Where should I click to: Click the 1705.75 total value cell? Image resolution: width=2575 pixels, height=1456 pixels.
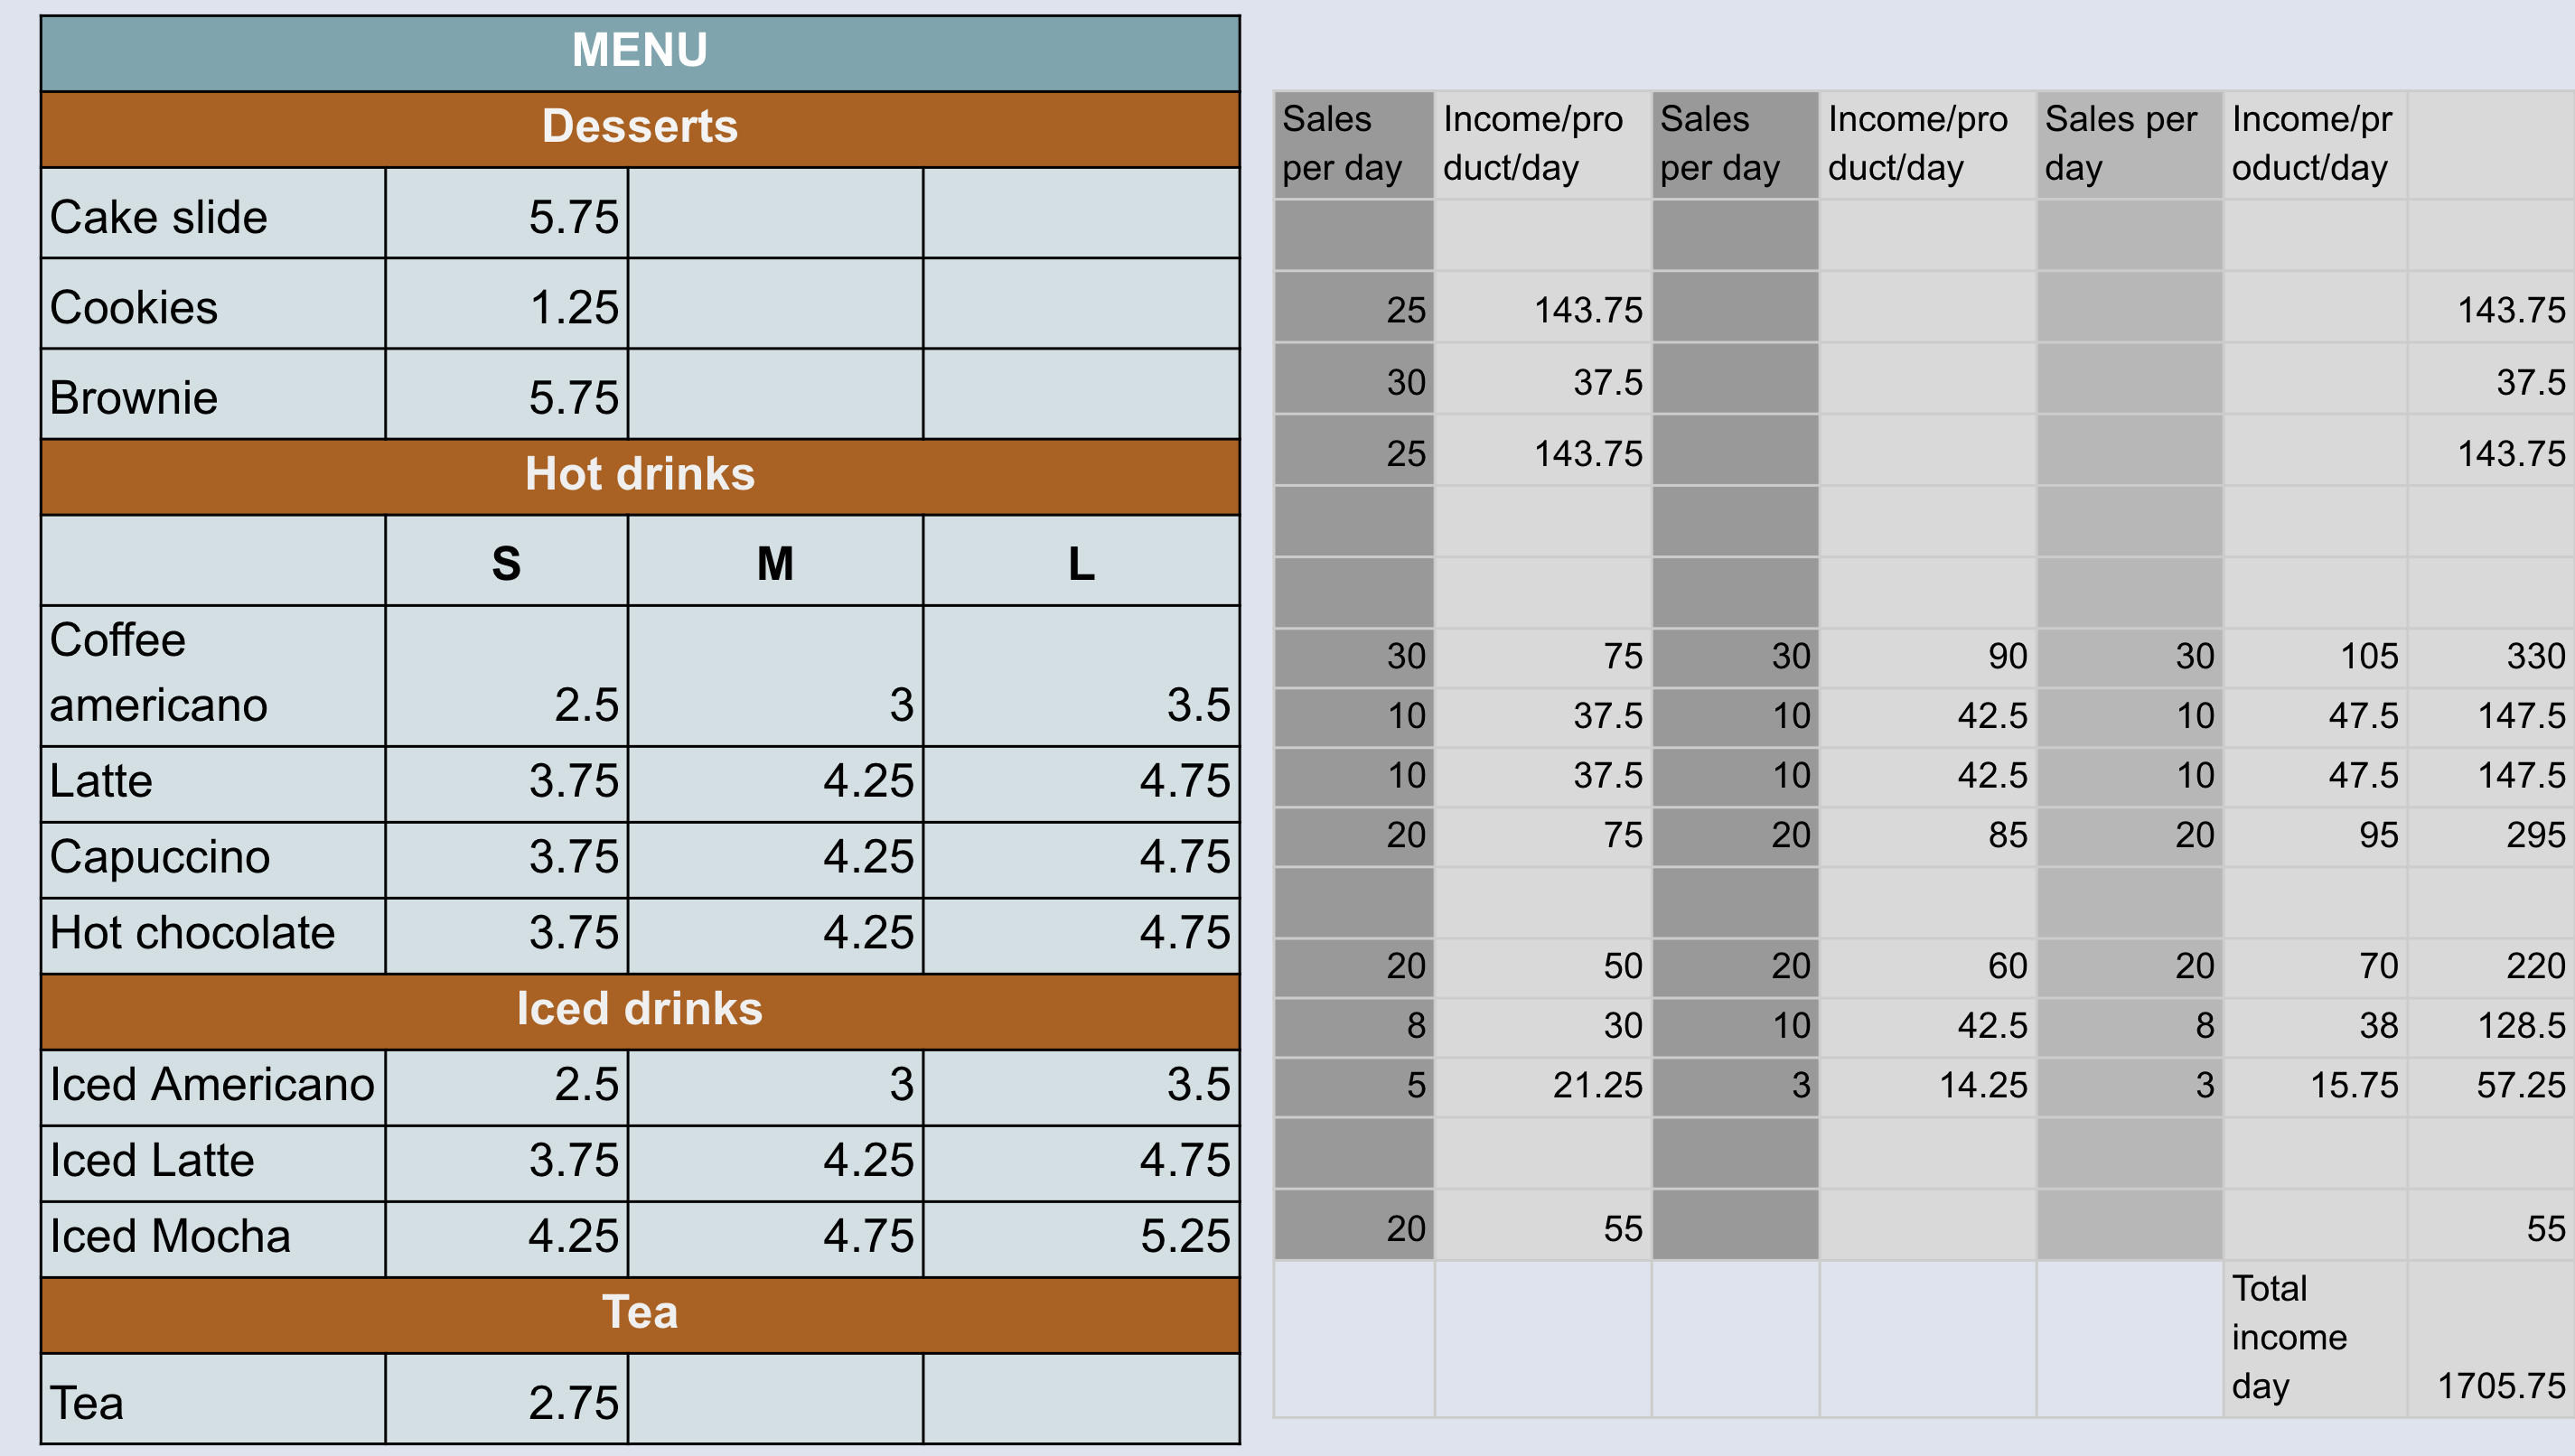click(2490, 1338)
